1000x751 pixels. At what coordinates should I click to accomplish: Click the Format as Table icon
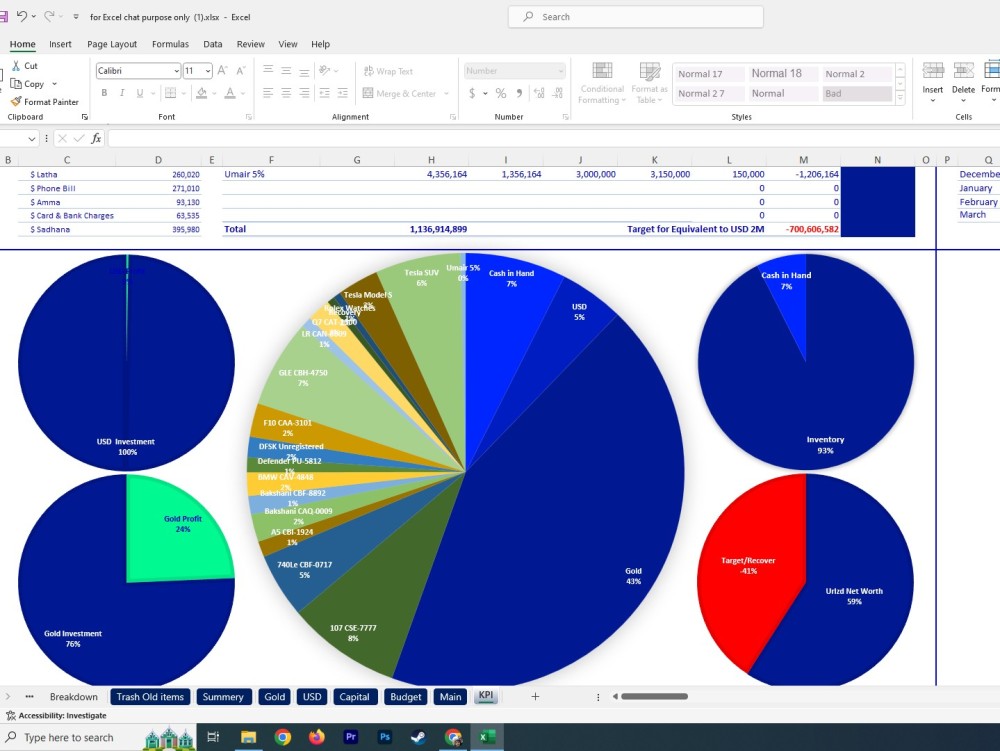(649, 82)
